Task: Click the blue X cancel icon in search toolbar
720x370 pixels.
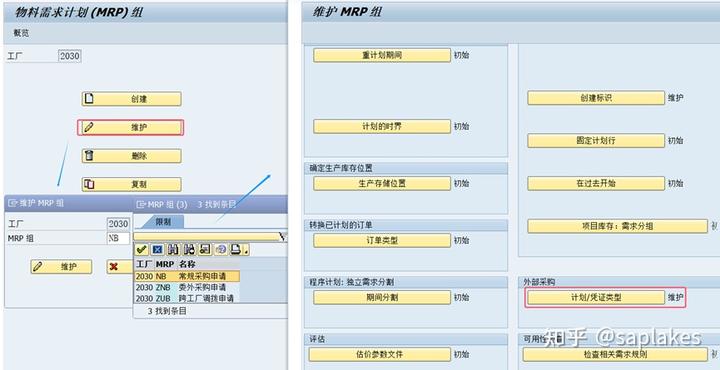Action: pyautogui.click(x=158, y=249)
